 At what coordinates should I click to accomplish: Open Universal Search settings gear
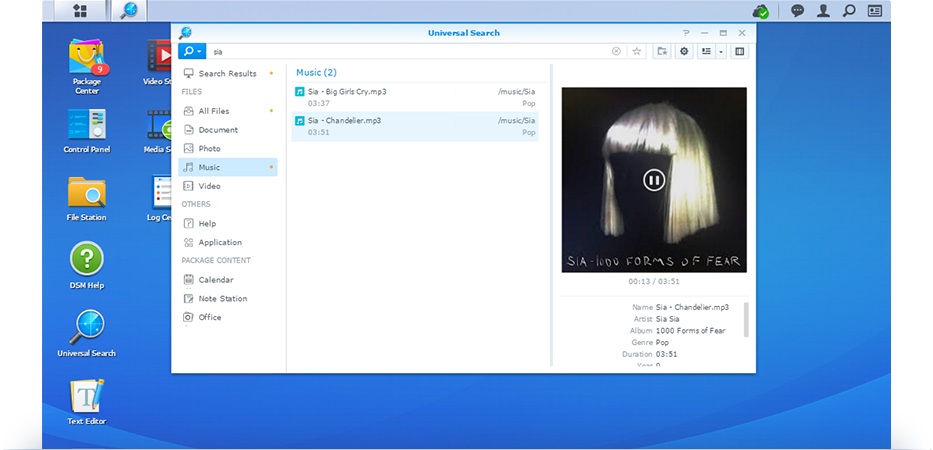coord(684,51)
